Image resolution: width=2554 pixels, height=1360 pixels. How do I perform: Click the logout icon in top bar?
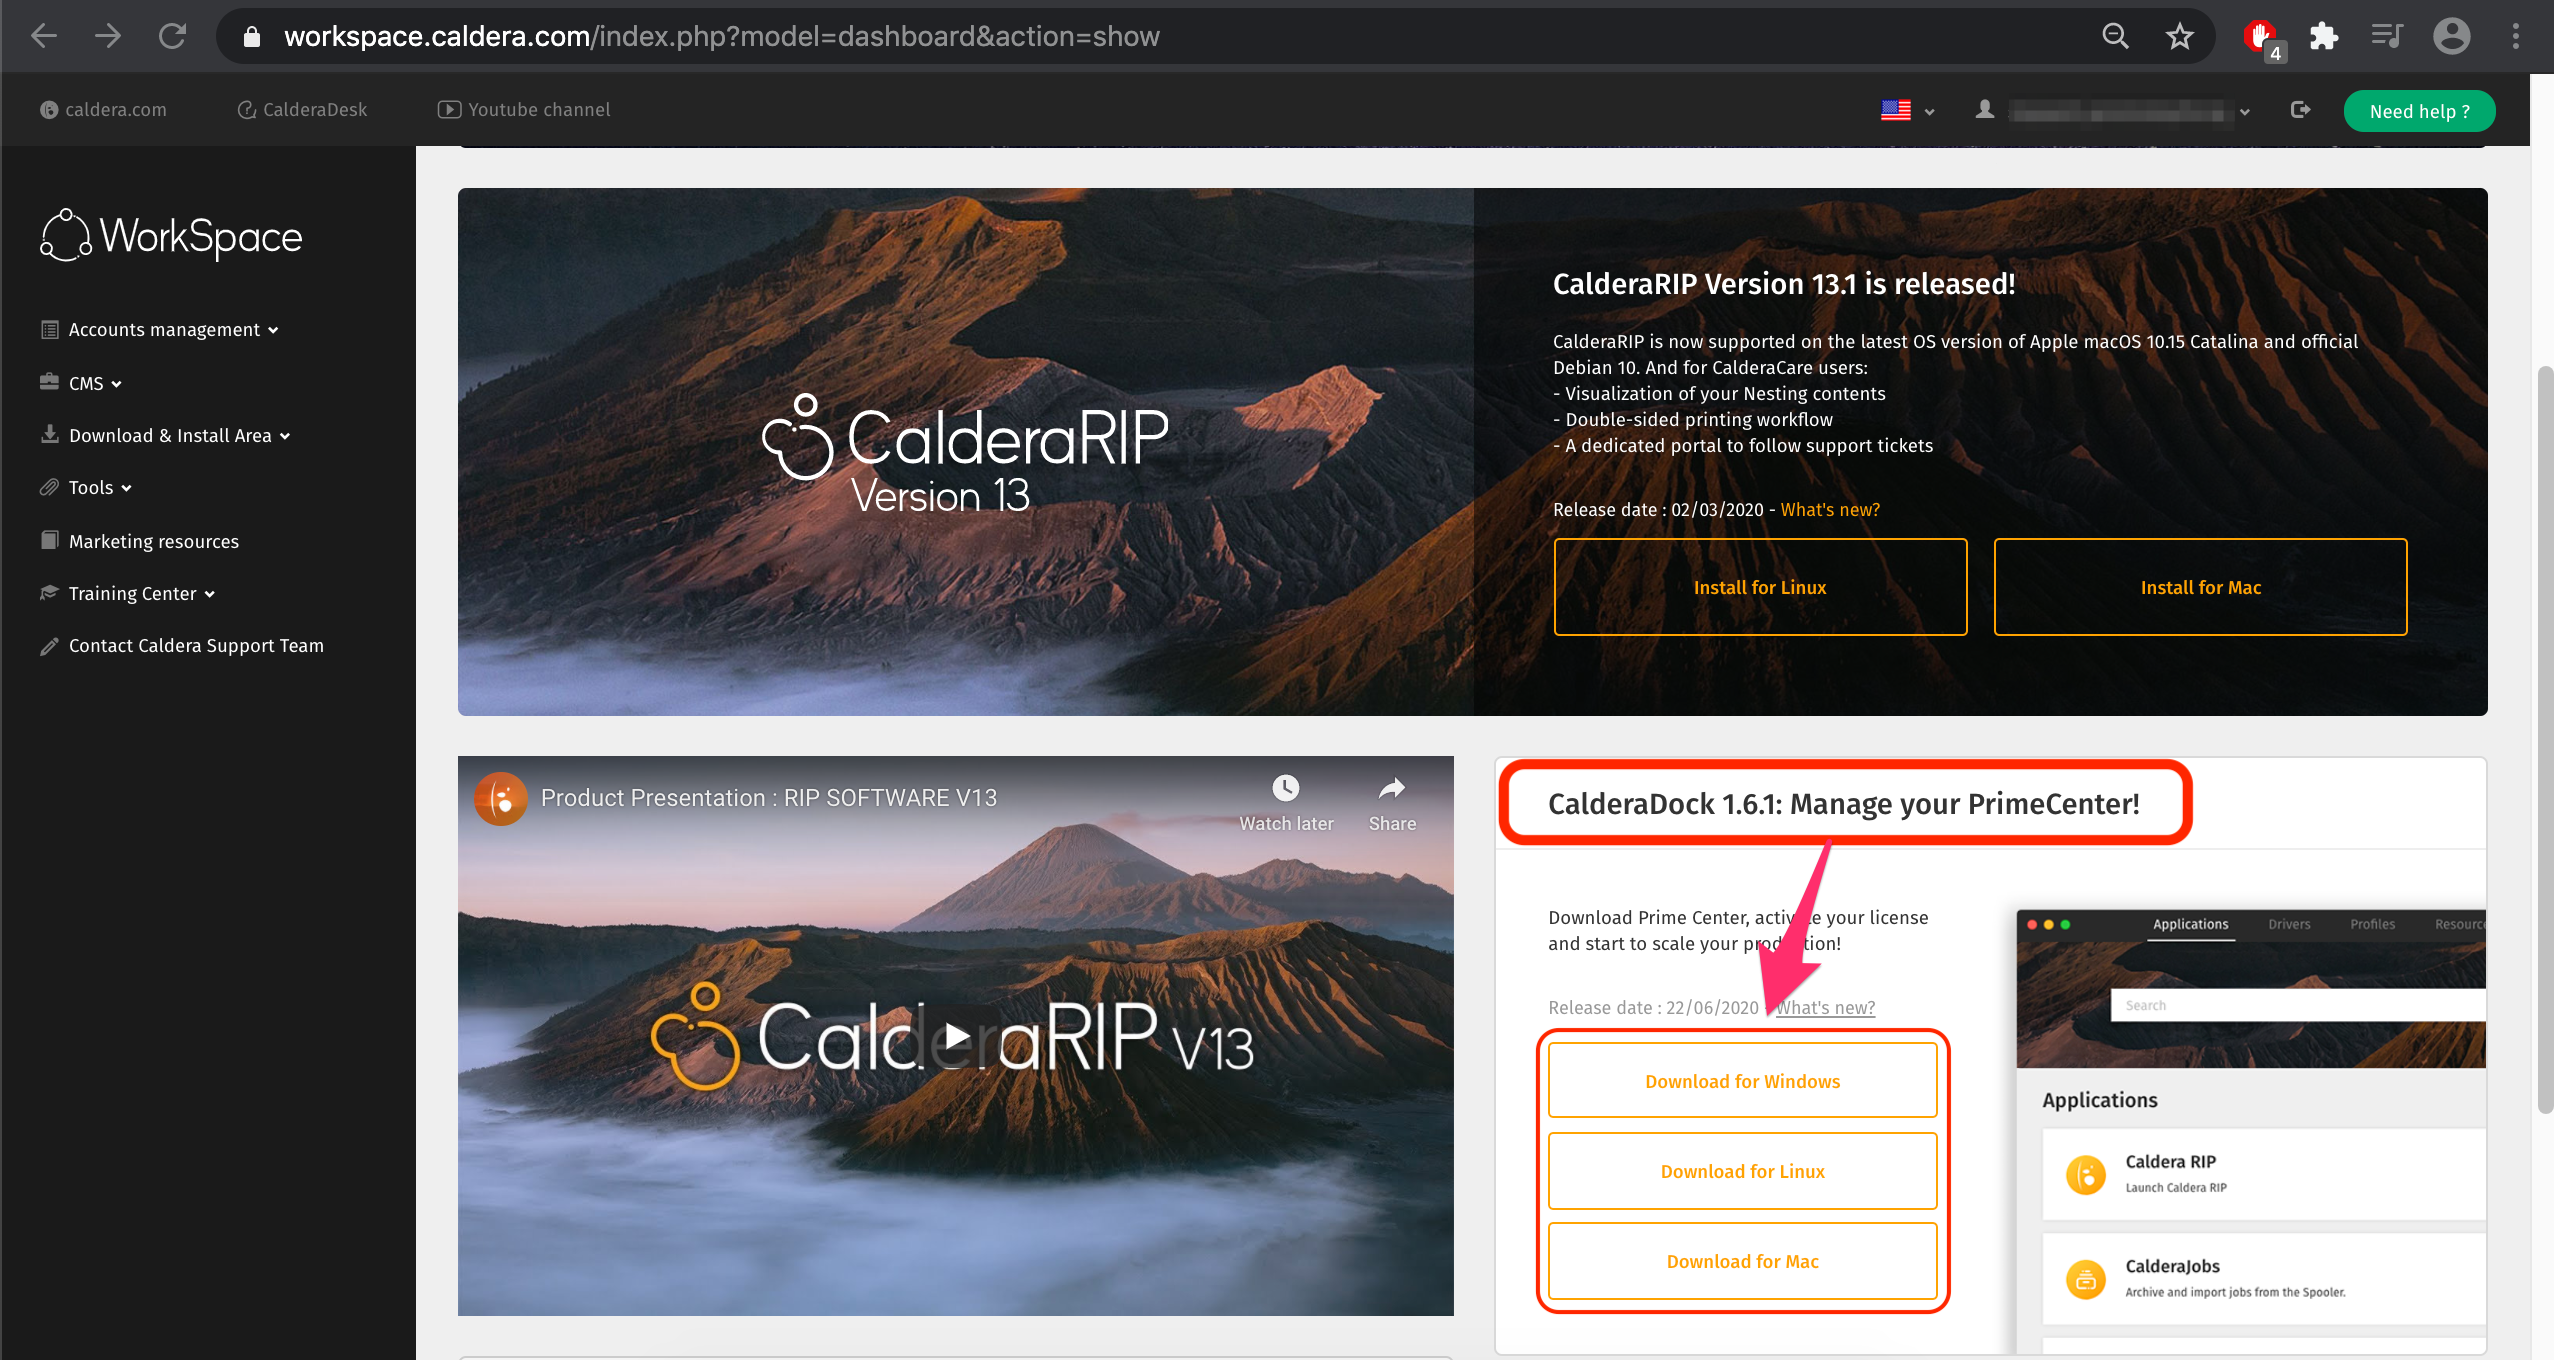2300,110
